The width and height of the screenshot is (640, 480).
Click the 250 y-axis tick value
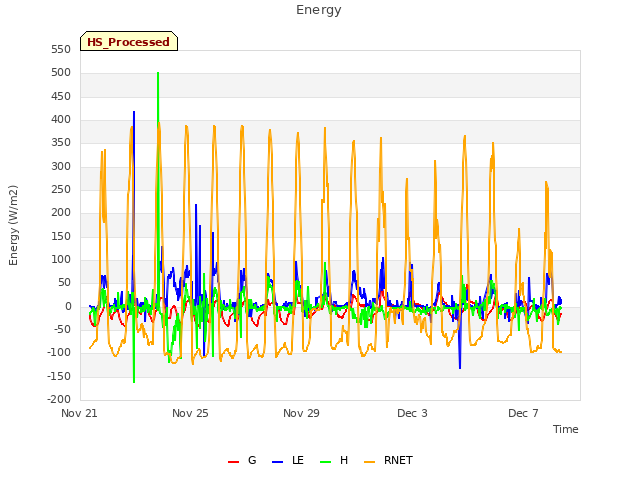click(61, 189)
